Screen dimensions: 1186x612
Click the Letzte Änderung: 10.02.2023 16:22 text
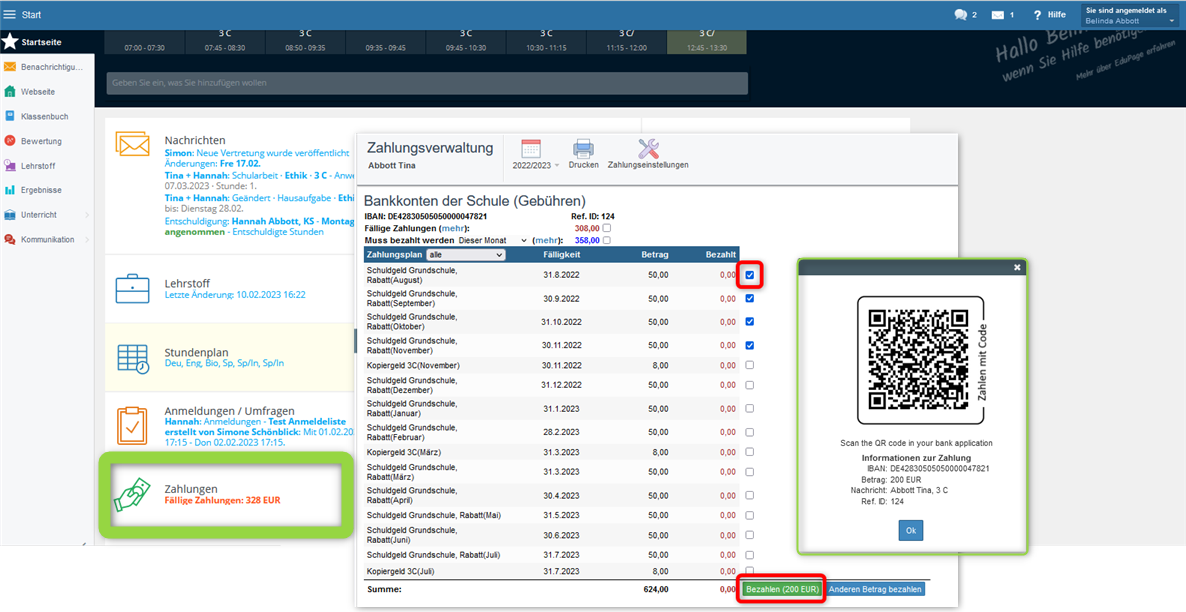tap(235, 294)
